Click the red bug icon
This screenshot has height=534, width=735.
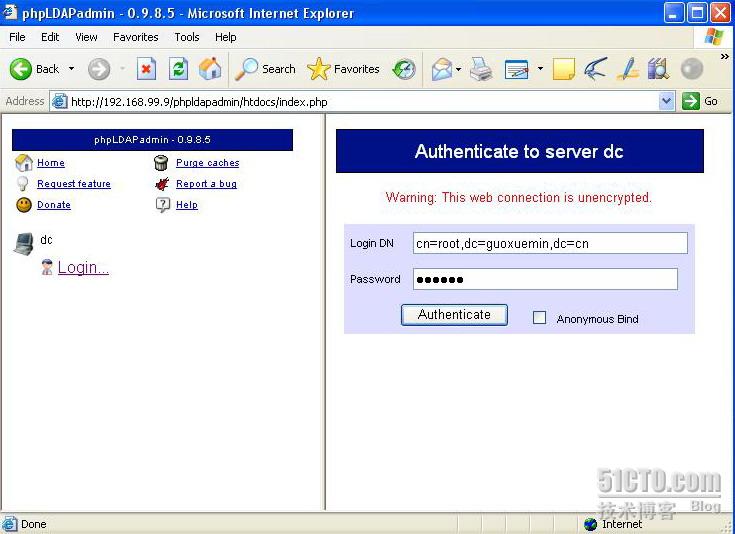162,184
